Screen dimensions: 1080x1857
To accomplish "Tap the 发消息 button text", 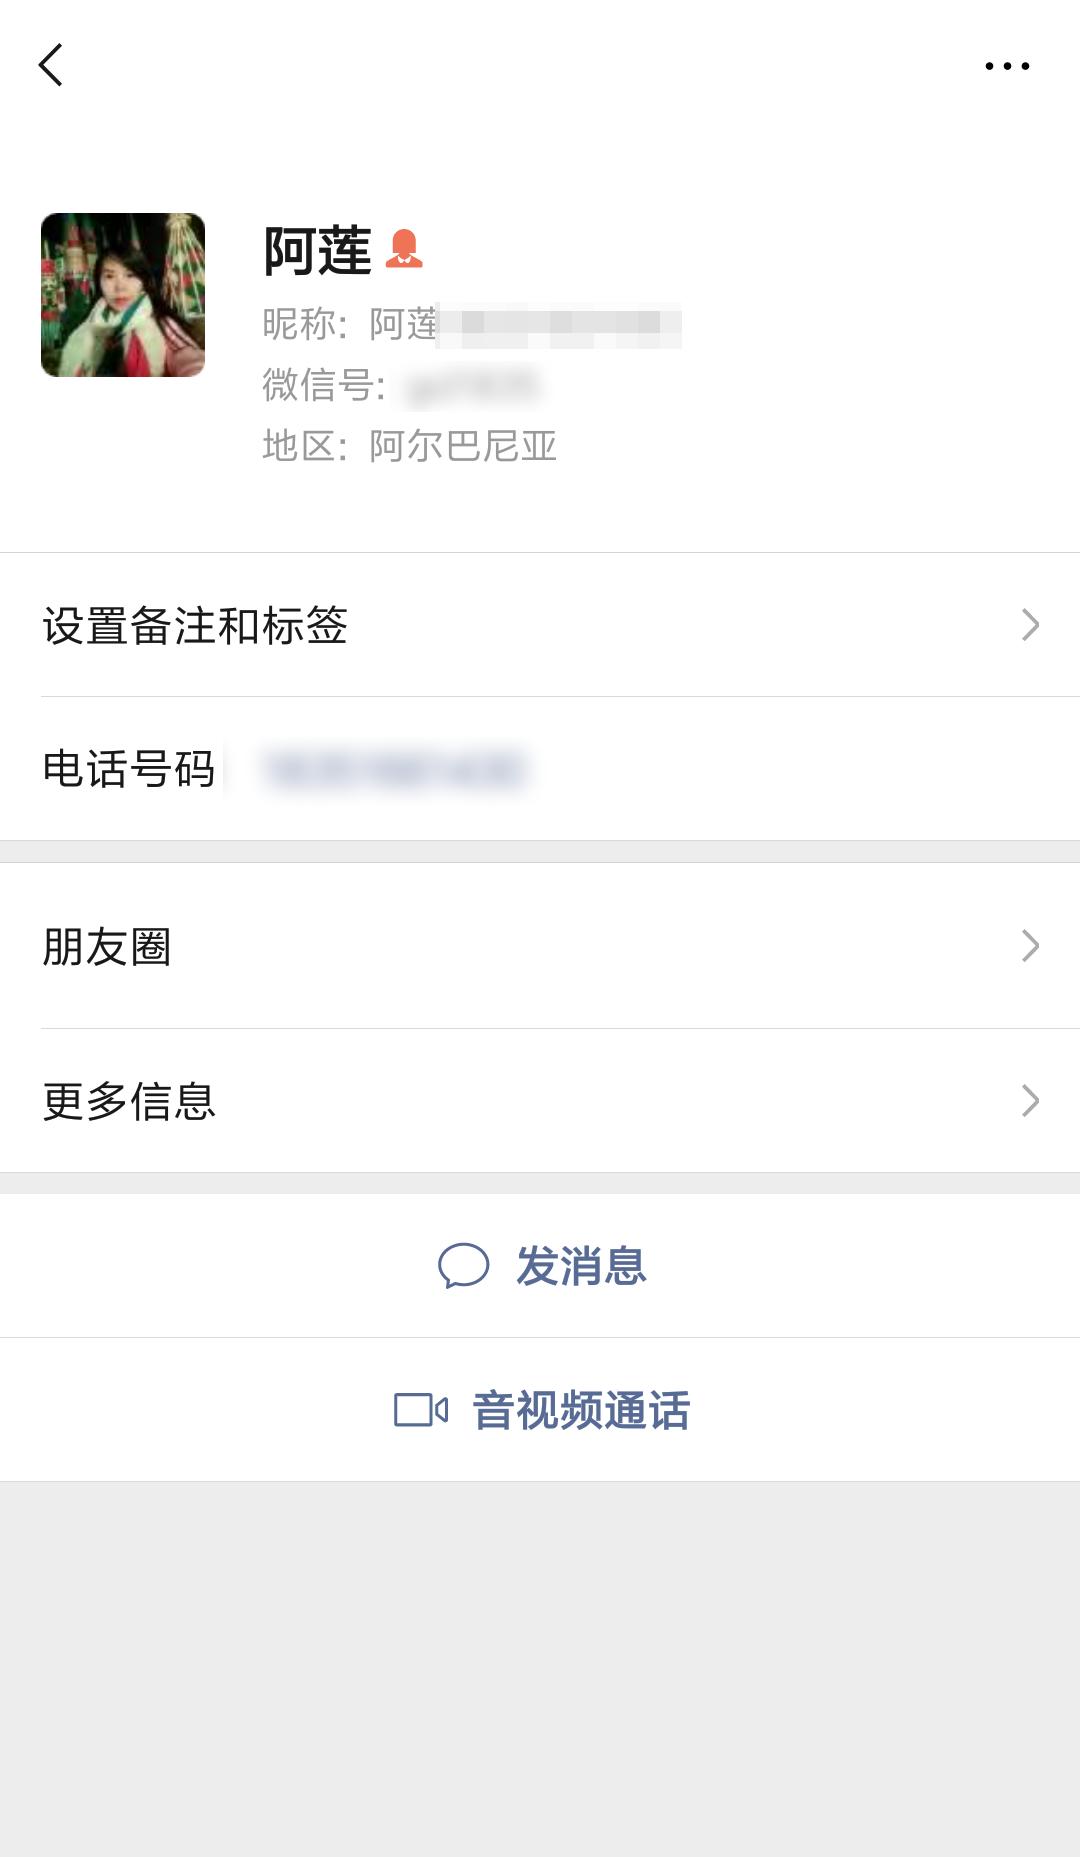I will tap(581, 1266).
